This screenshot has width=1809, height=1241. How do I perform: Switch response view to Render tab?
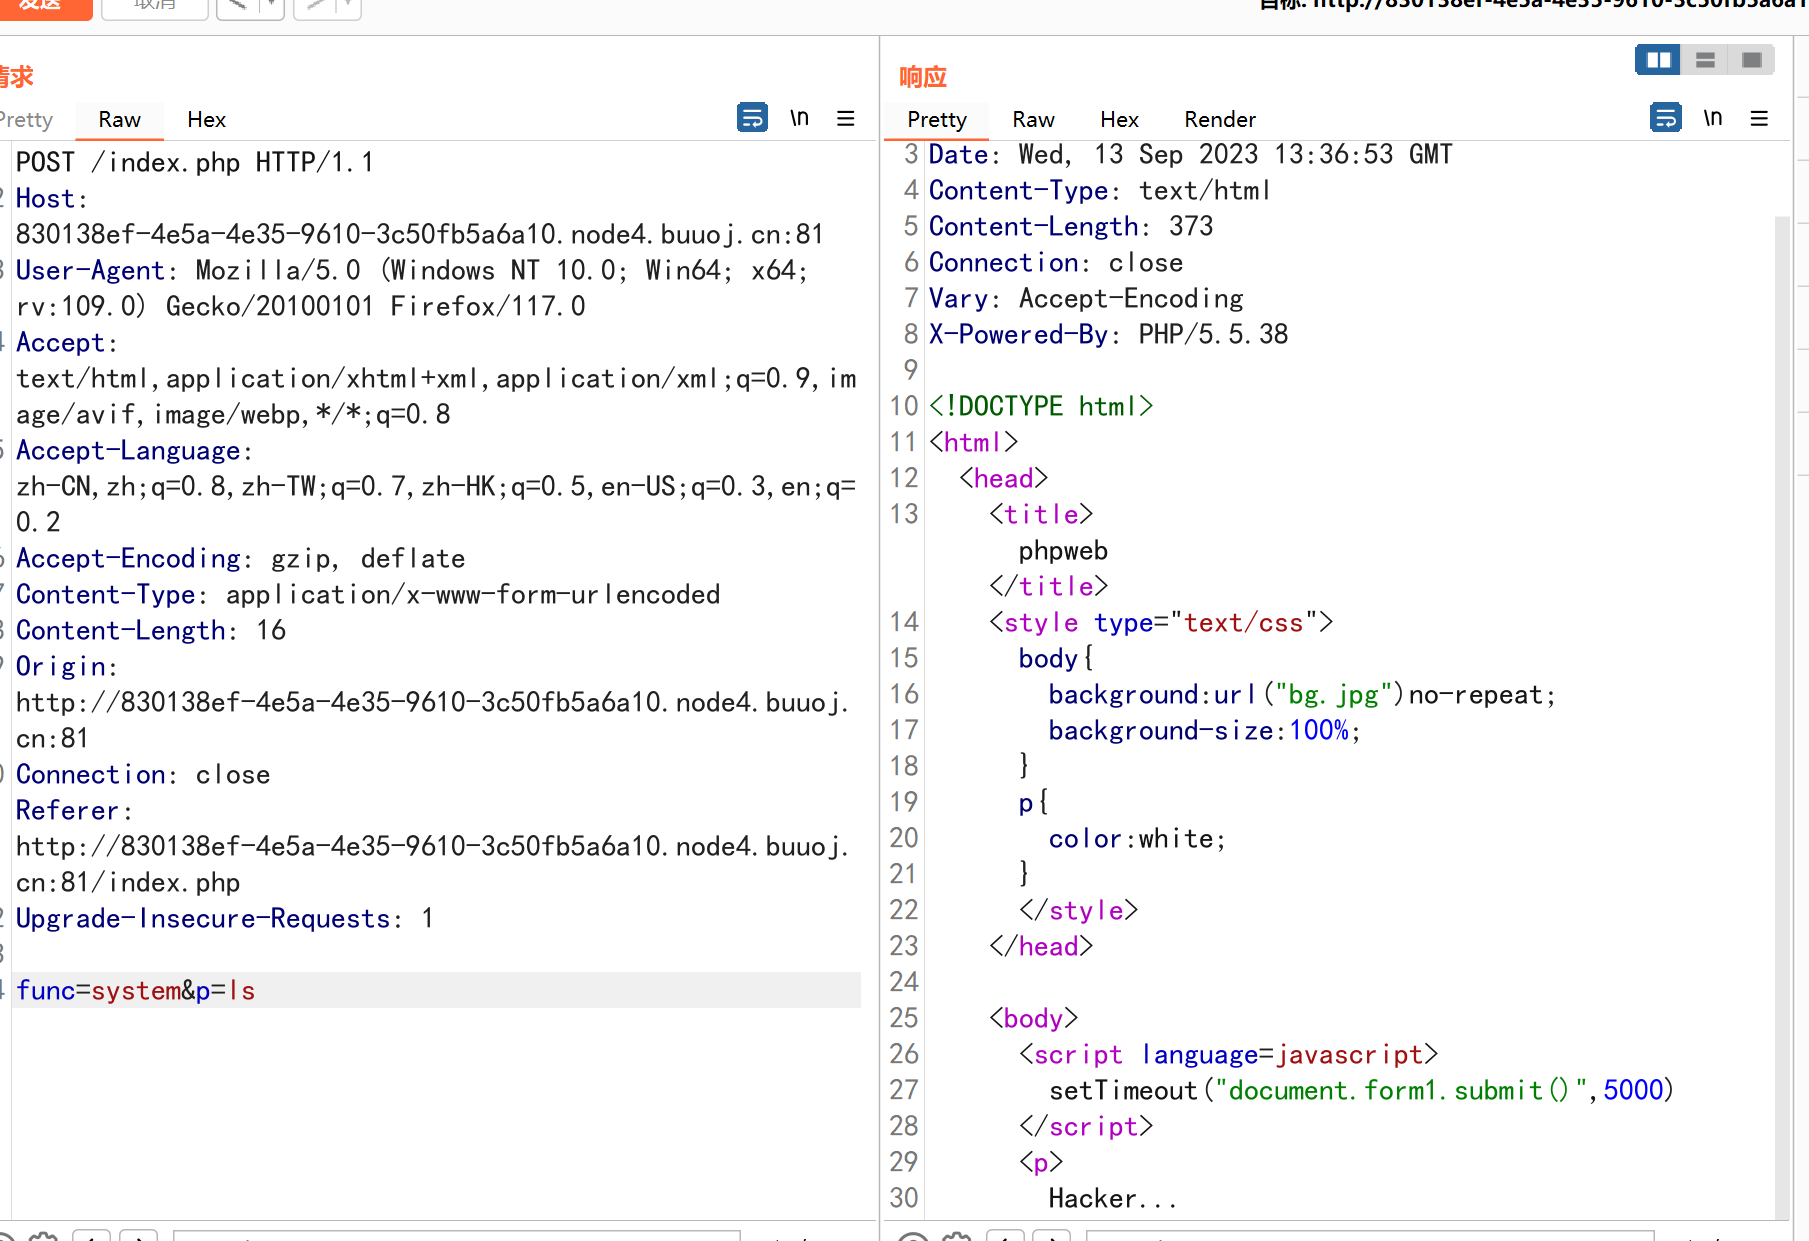pos(1220,120)
